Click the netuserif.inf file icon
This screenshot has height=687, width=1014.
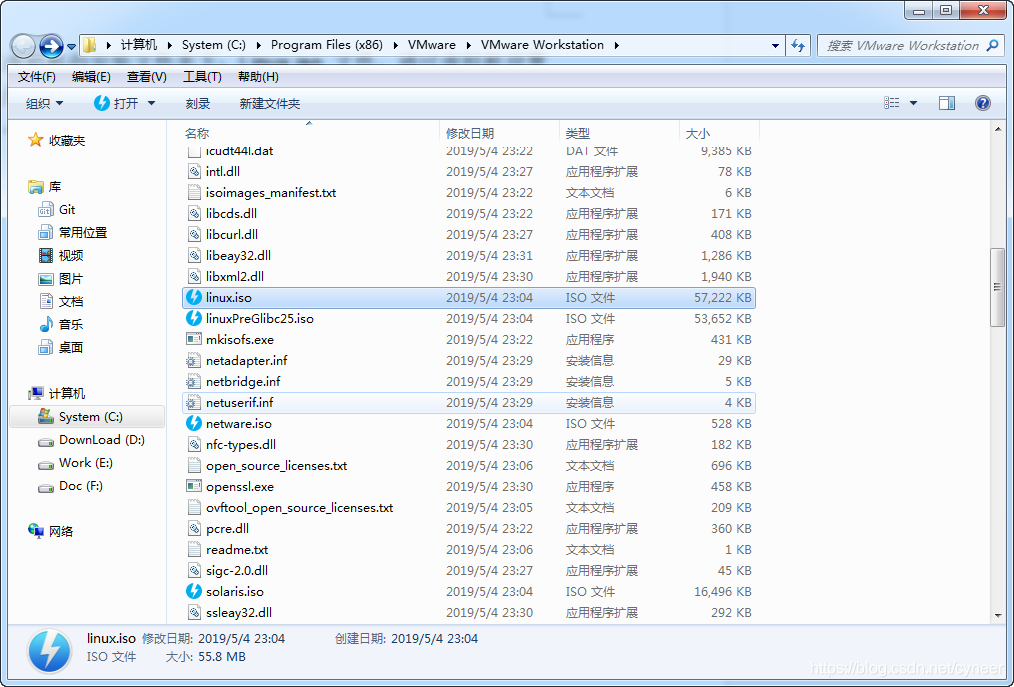(x=193, y=402)
